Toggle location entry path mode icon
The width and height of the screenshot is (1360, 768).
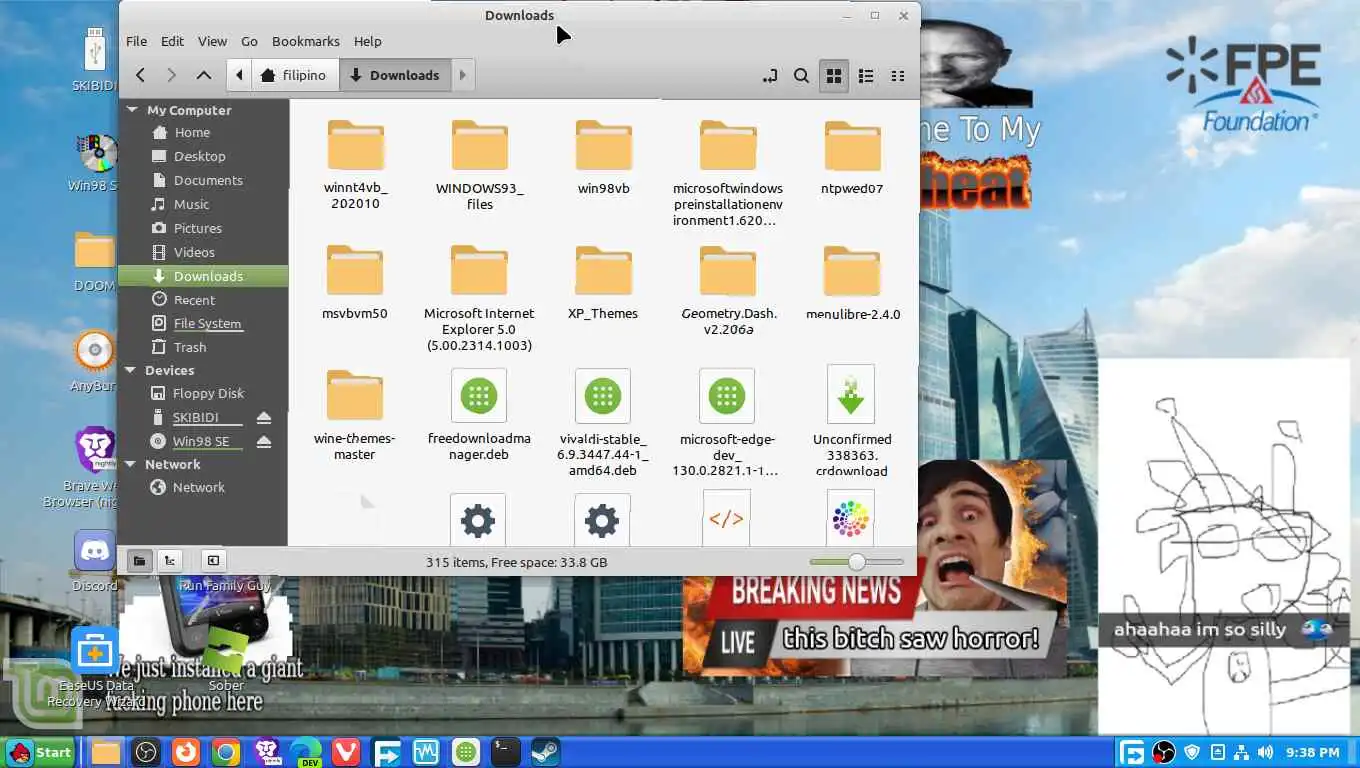click(769, 75)
